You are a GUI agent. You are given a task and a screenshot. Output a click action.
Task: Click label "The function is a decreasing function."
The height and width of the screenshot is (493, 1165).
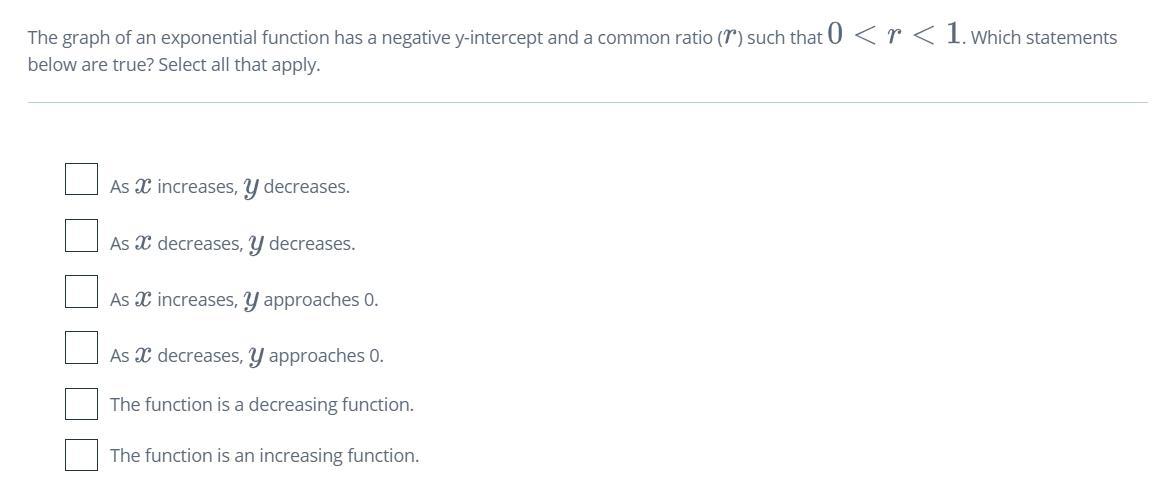coord(262,405)
